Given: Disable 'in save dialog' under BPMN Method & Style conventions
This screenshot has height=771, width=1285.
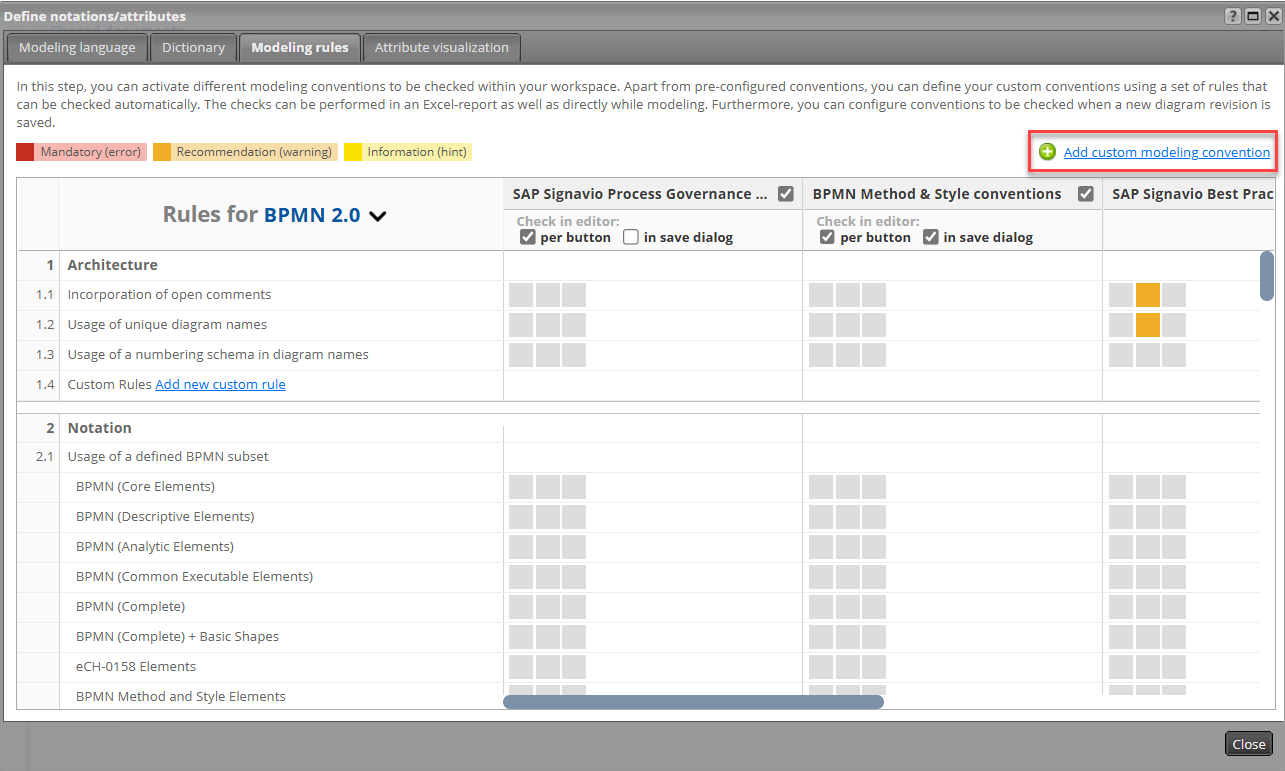Looking at the screenshot, I should tap(931, 237).
